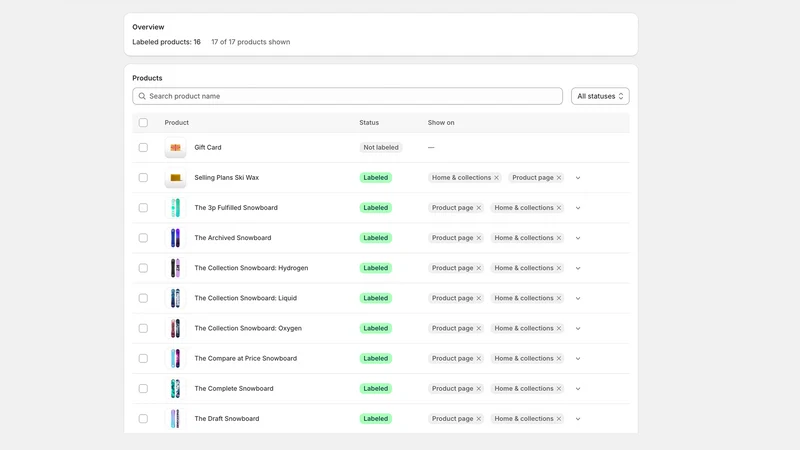Tick the Collection Snowboard: Hydrogen checkbox
Image resolution: width=800 pixels, height=450 pixels.
coord(143,268)
